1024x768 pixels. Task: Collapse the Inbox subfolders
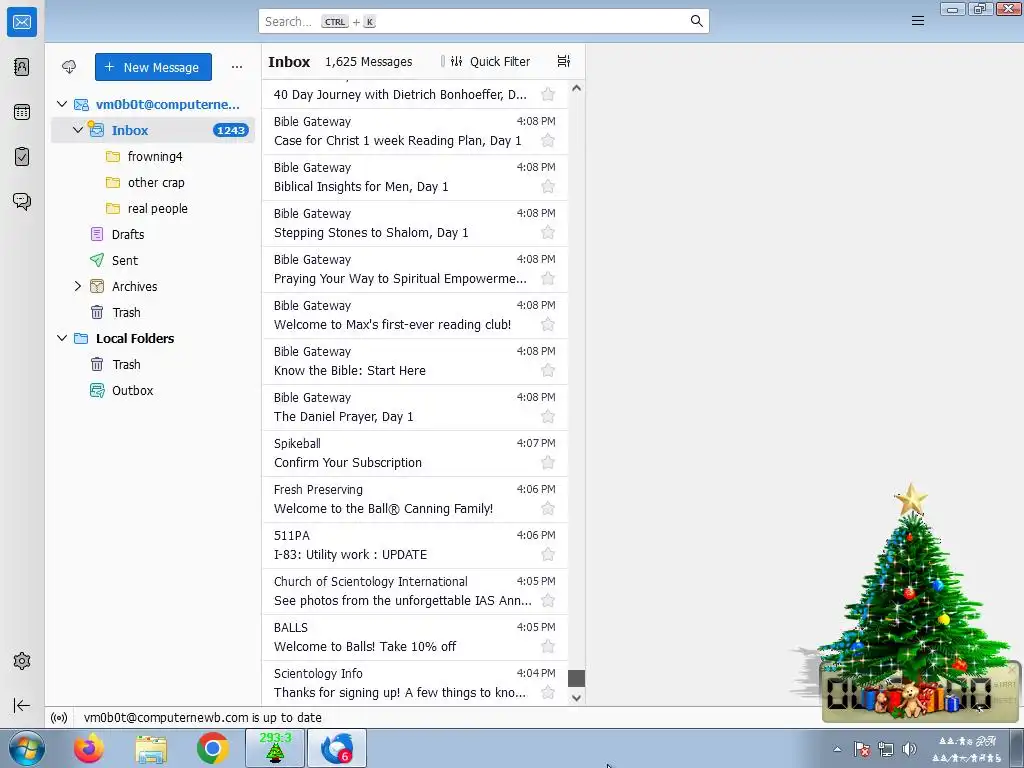pos(78,130)
